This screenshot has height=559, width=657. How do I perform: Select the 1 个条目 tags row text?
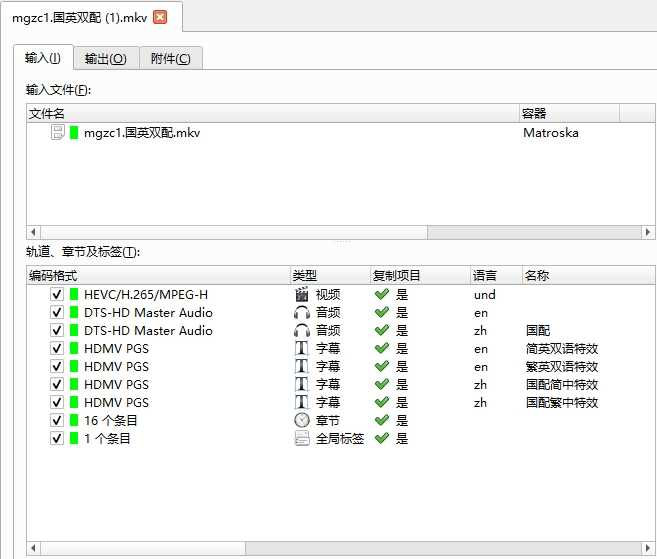pos(107,438)
